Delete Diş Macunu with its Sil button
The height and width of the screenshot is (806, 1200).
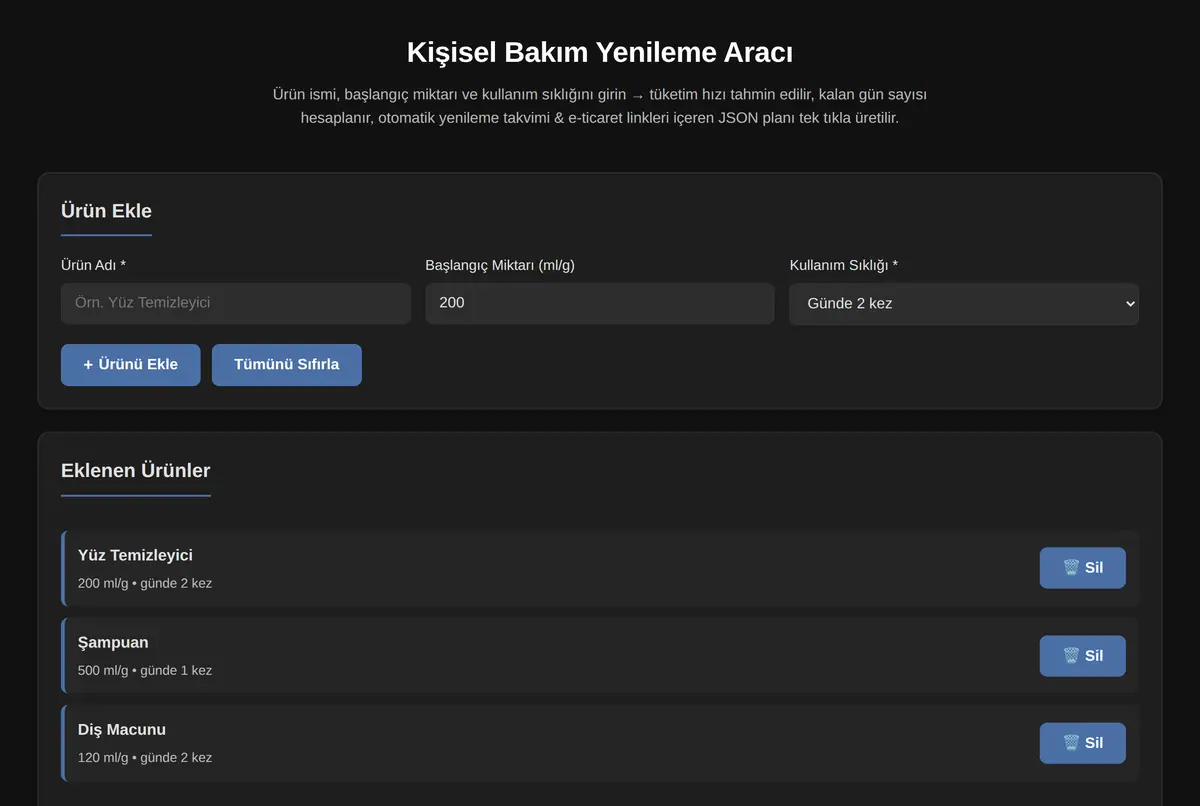[x=1083, y=743]
